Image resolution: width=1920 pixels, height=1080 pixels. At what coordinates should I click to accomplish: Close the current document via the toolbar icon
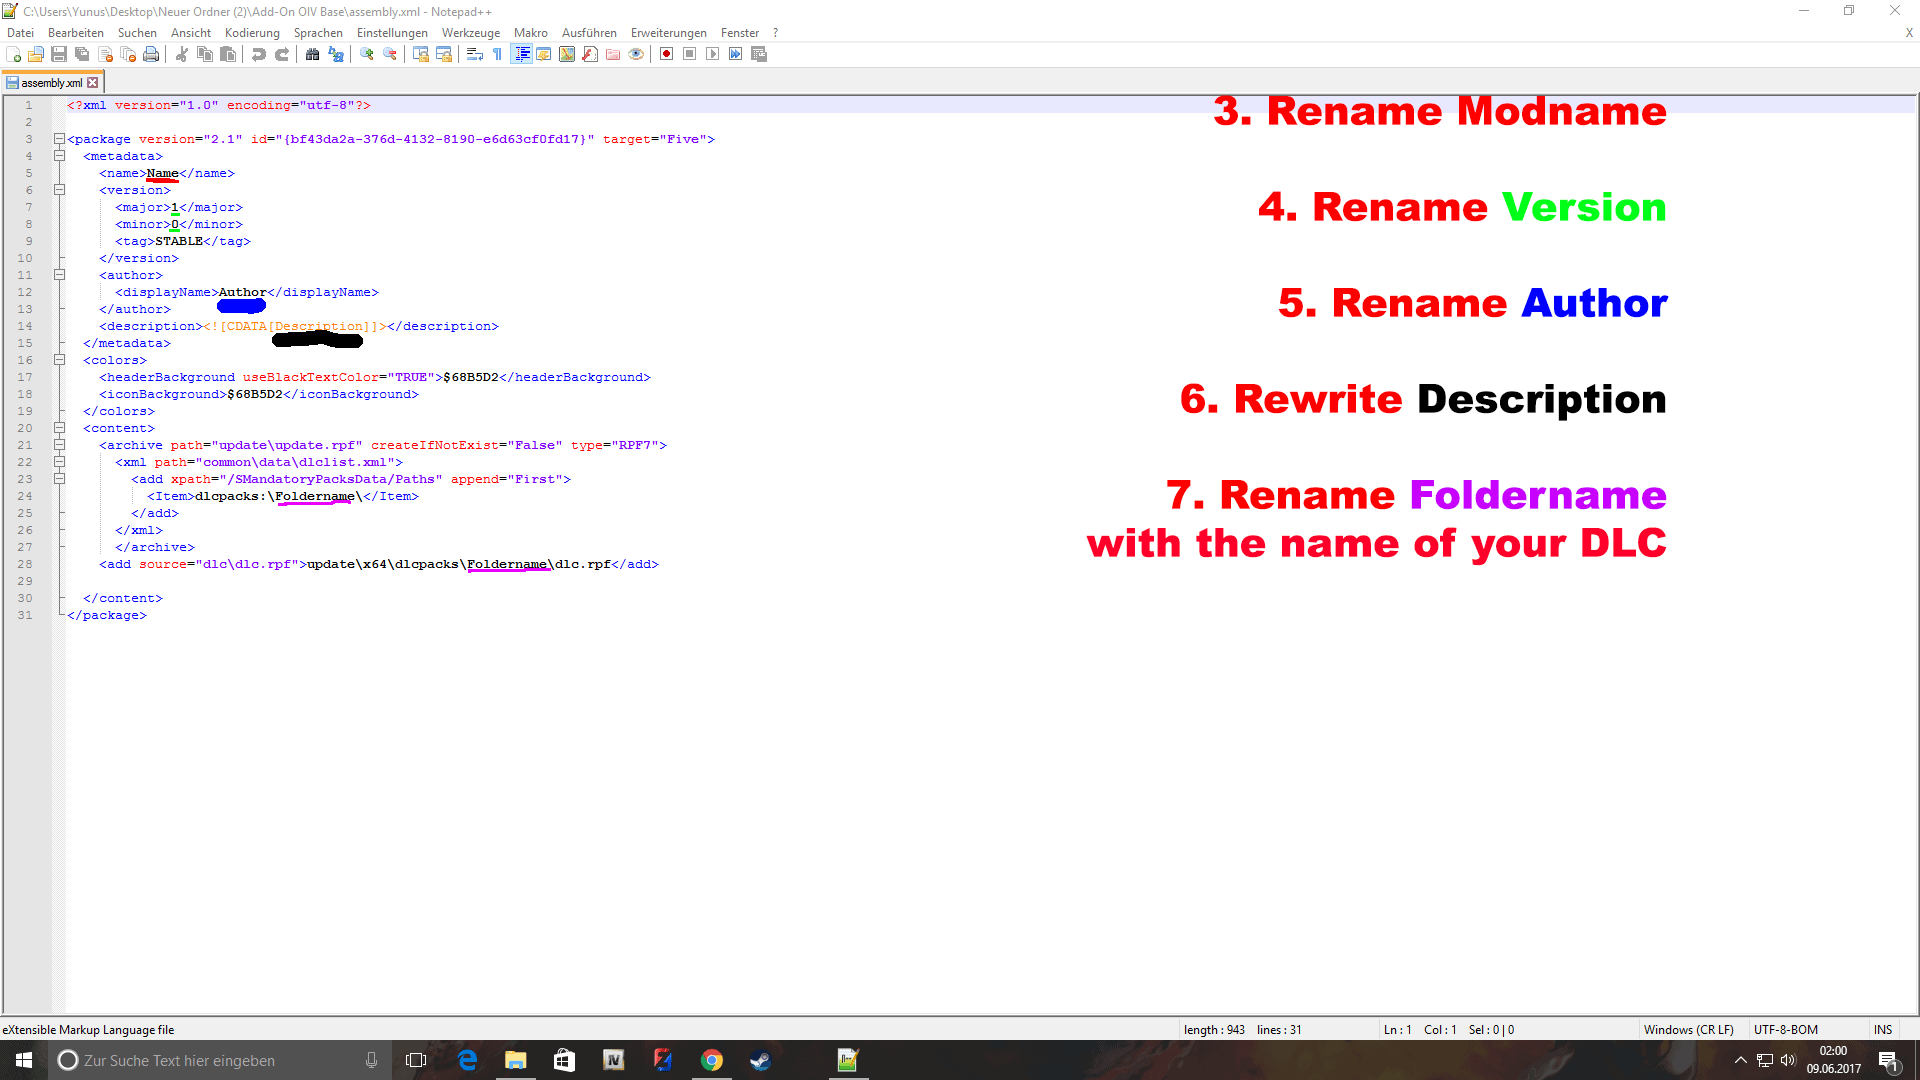(105, 54)
